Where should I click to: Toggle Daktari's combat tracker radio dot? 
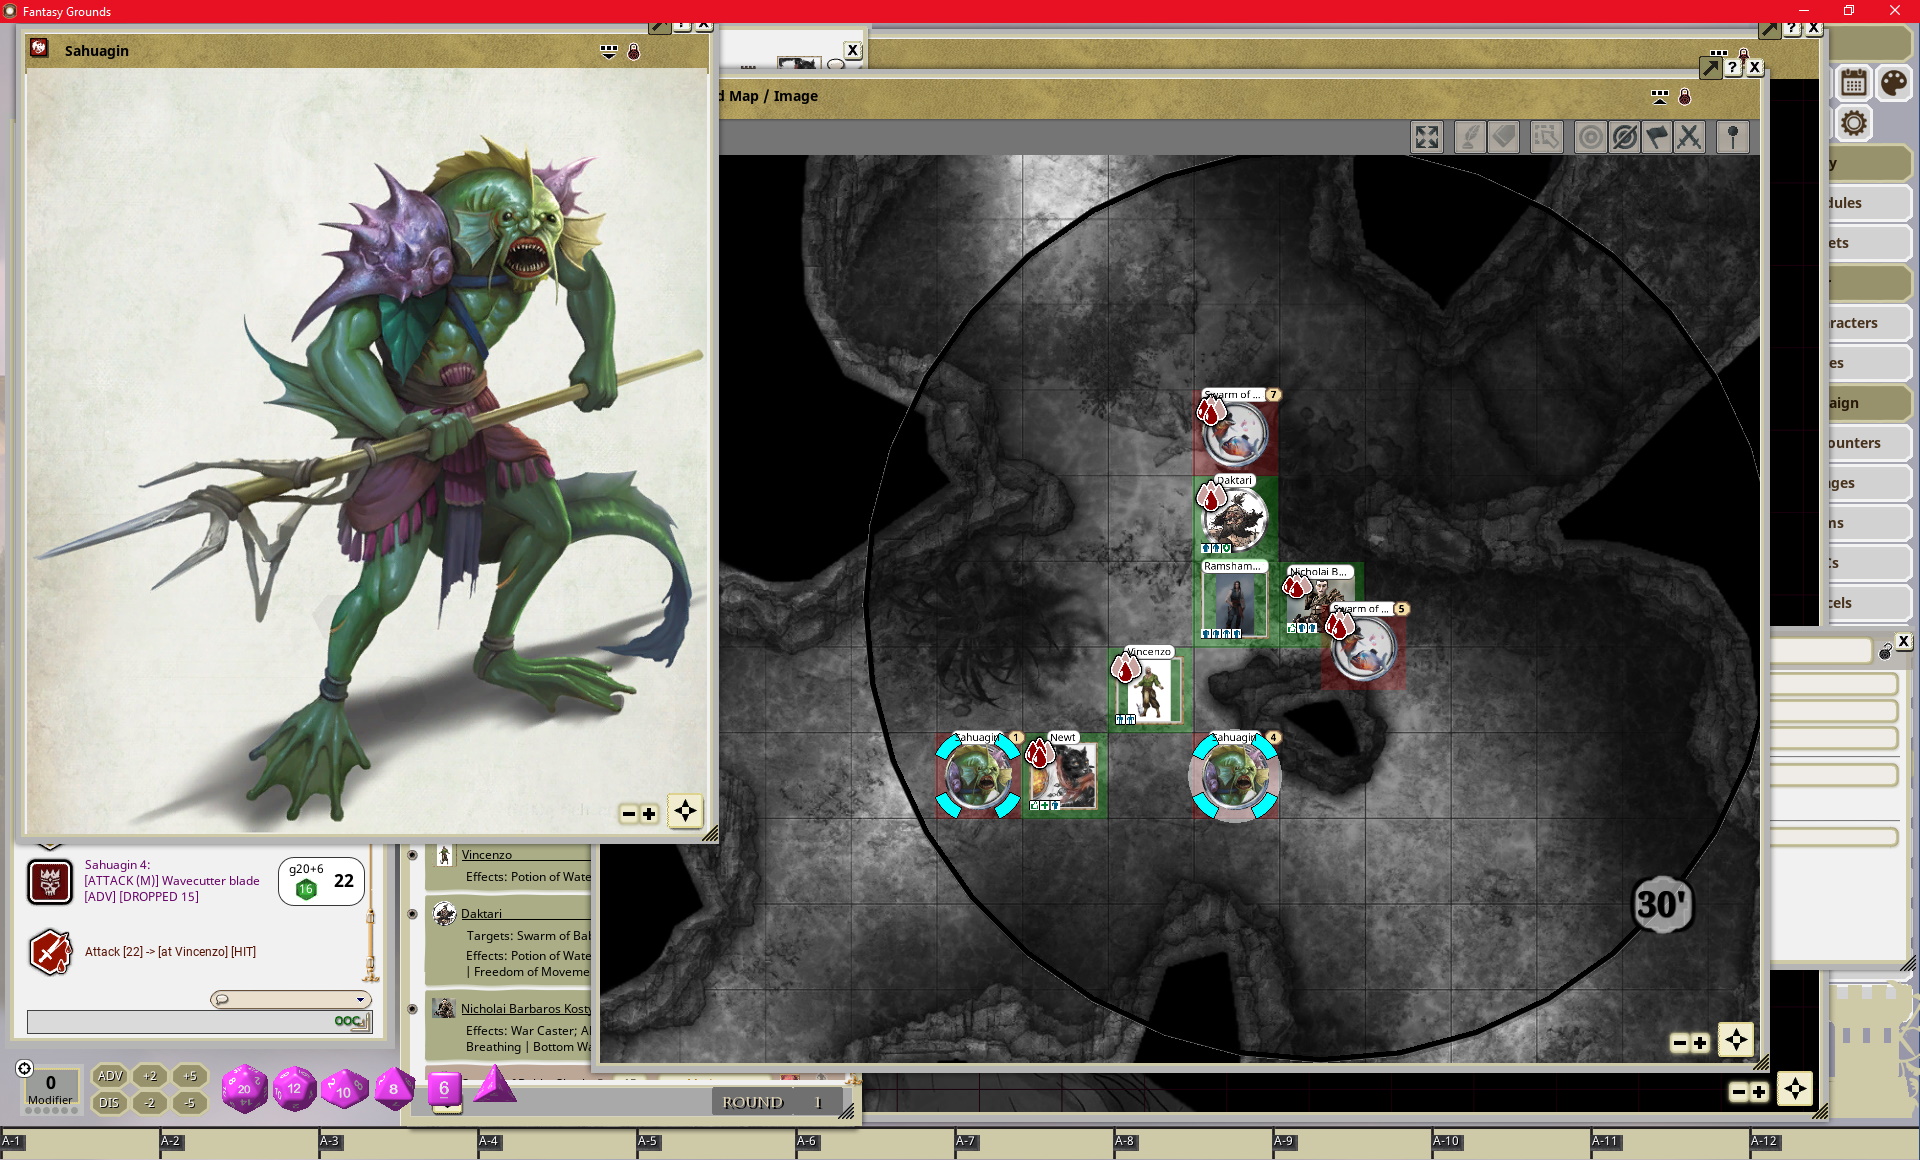point(412,914)
